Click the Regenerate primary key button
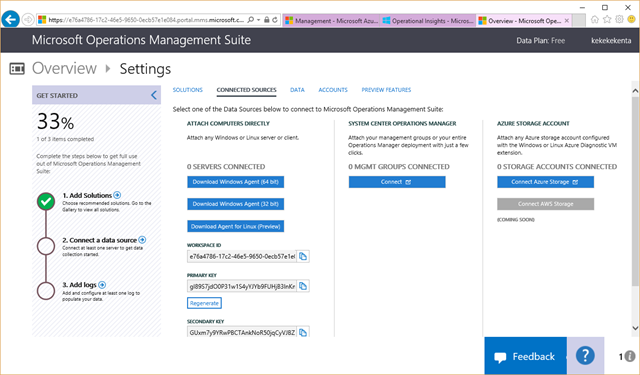Image resolution: width=640 pixels, height=375 pixels. click(204, 303)
